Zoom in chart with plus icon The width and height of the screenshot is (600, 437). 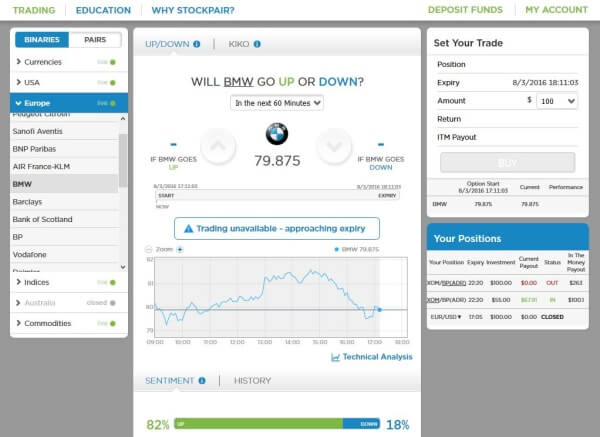click(x=180, y=249)
